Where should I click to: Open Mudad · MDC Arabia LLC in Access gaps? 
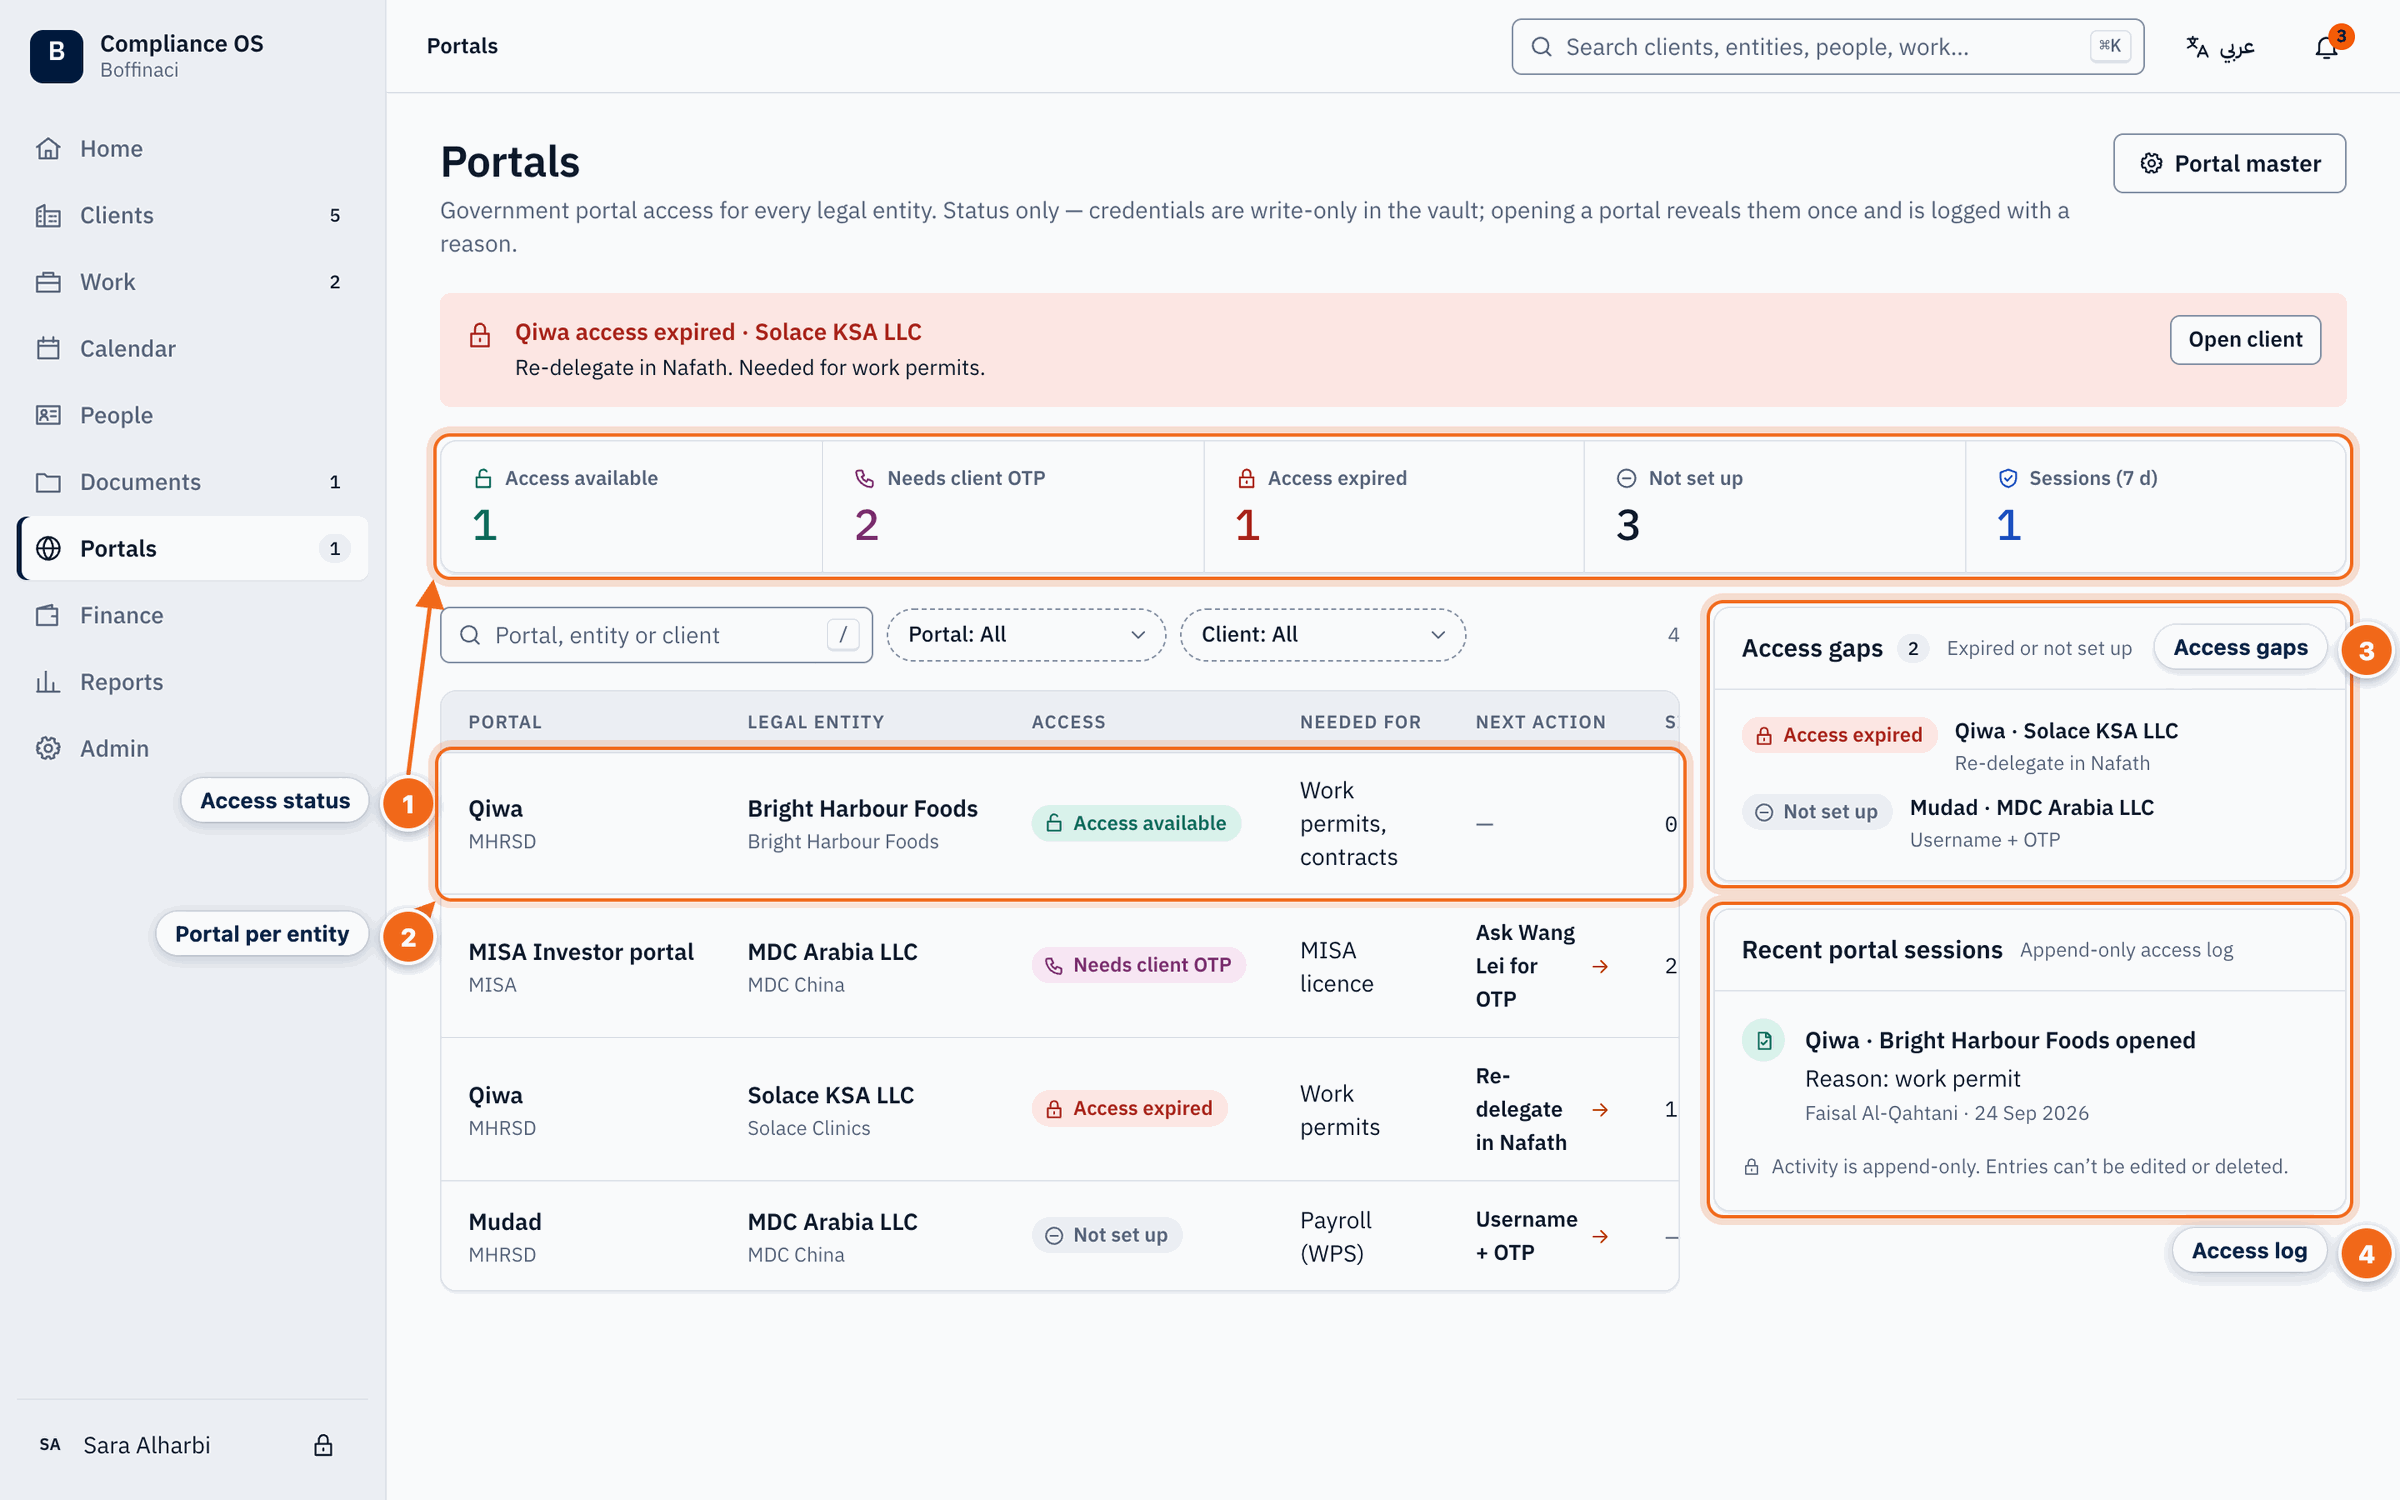[2030, 823]
